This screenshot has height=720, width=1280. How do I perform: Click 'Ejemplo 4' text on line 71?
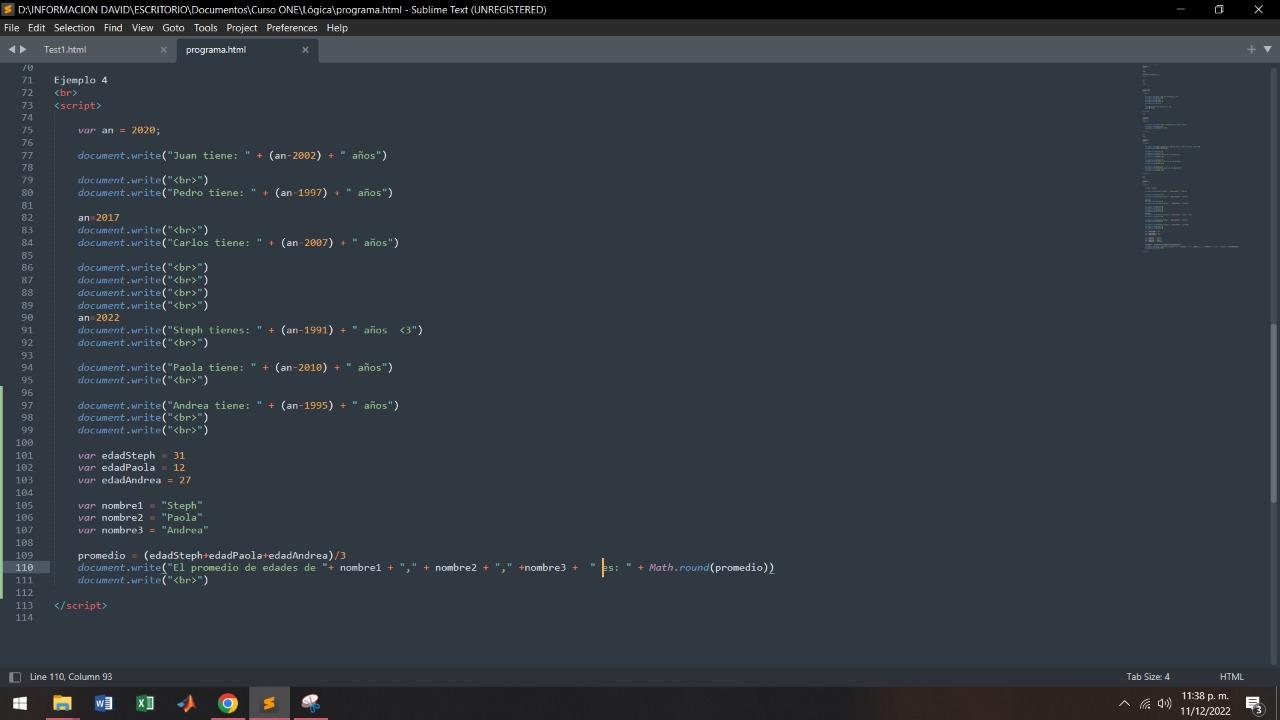coord(81,80)
